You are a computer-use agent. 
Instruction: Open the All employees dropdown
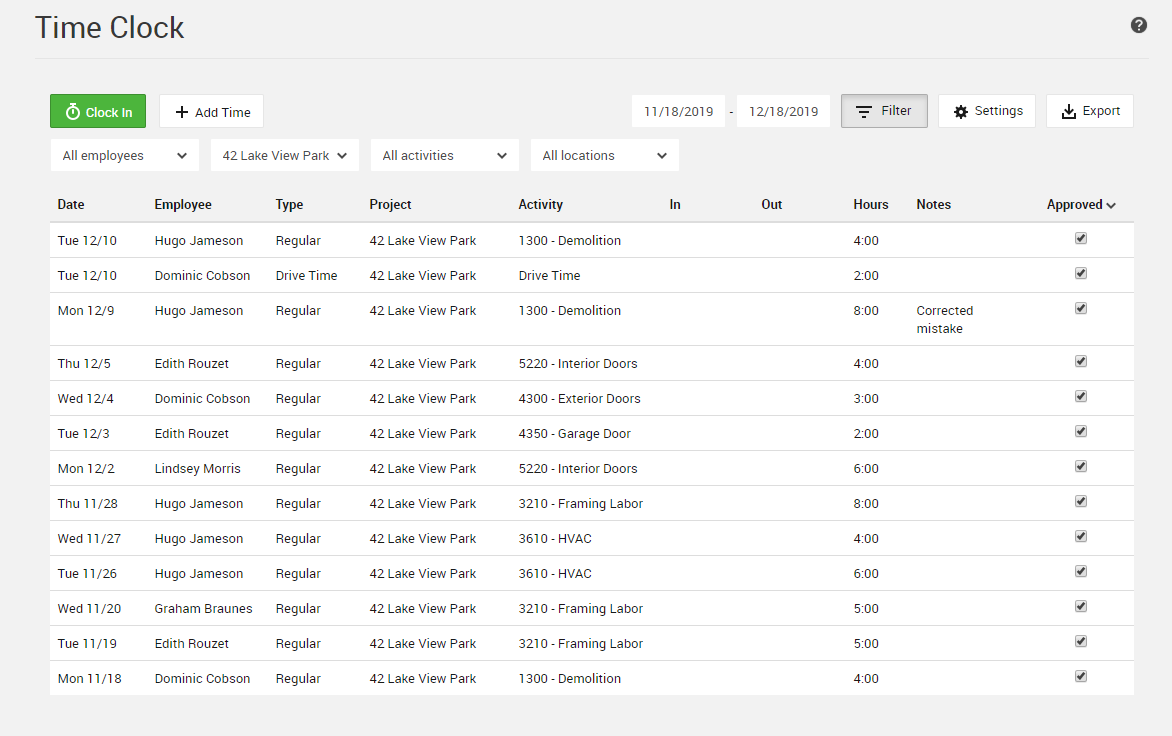coord(124,156)
